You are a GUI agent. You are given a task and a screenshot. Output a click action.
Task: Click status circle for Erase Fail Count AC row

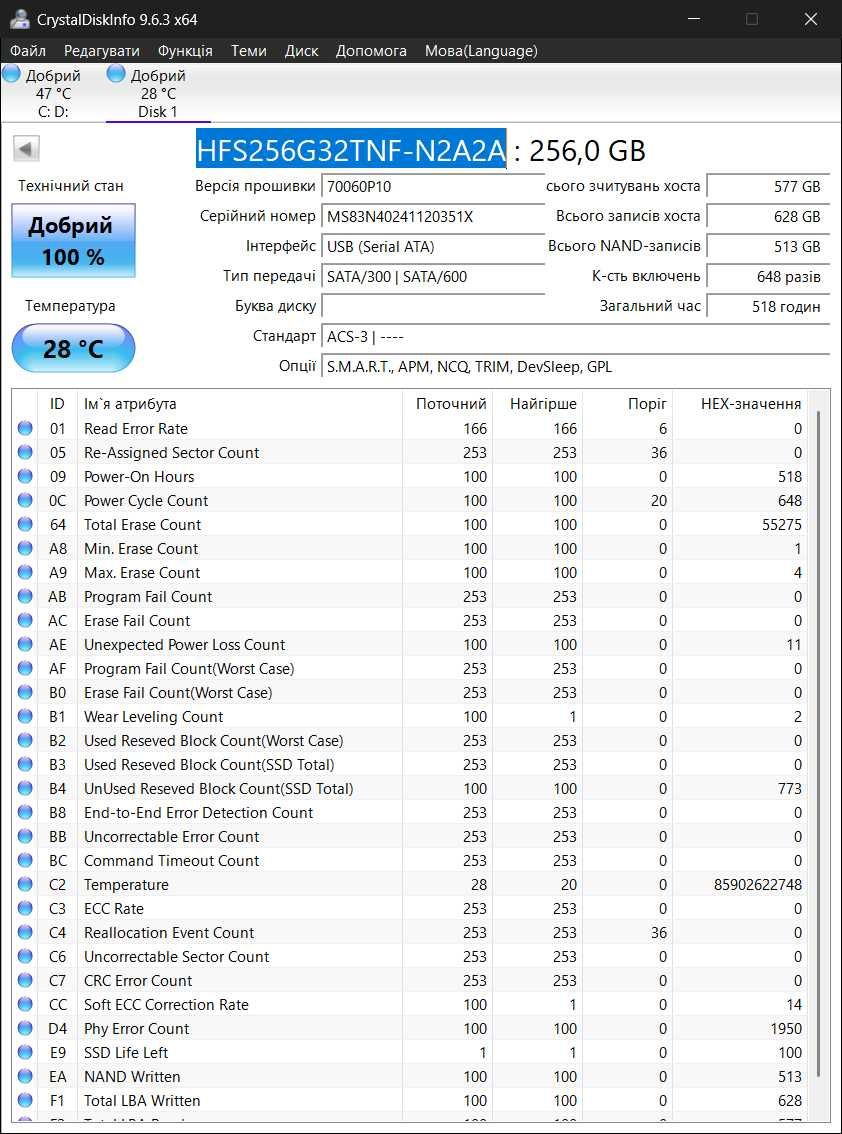(x=25, y=620)
